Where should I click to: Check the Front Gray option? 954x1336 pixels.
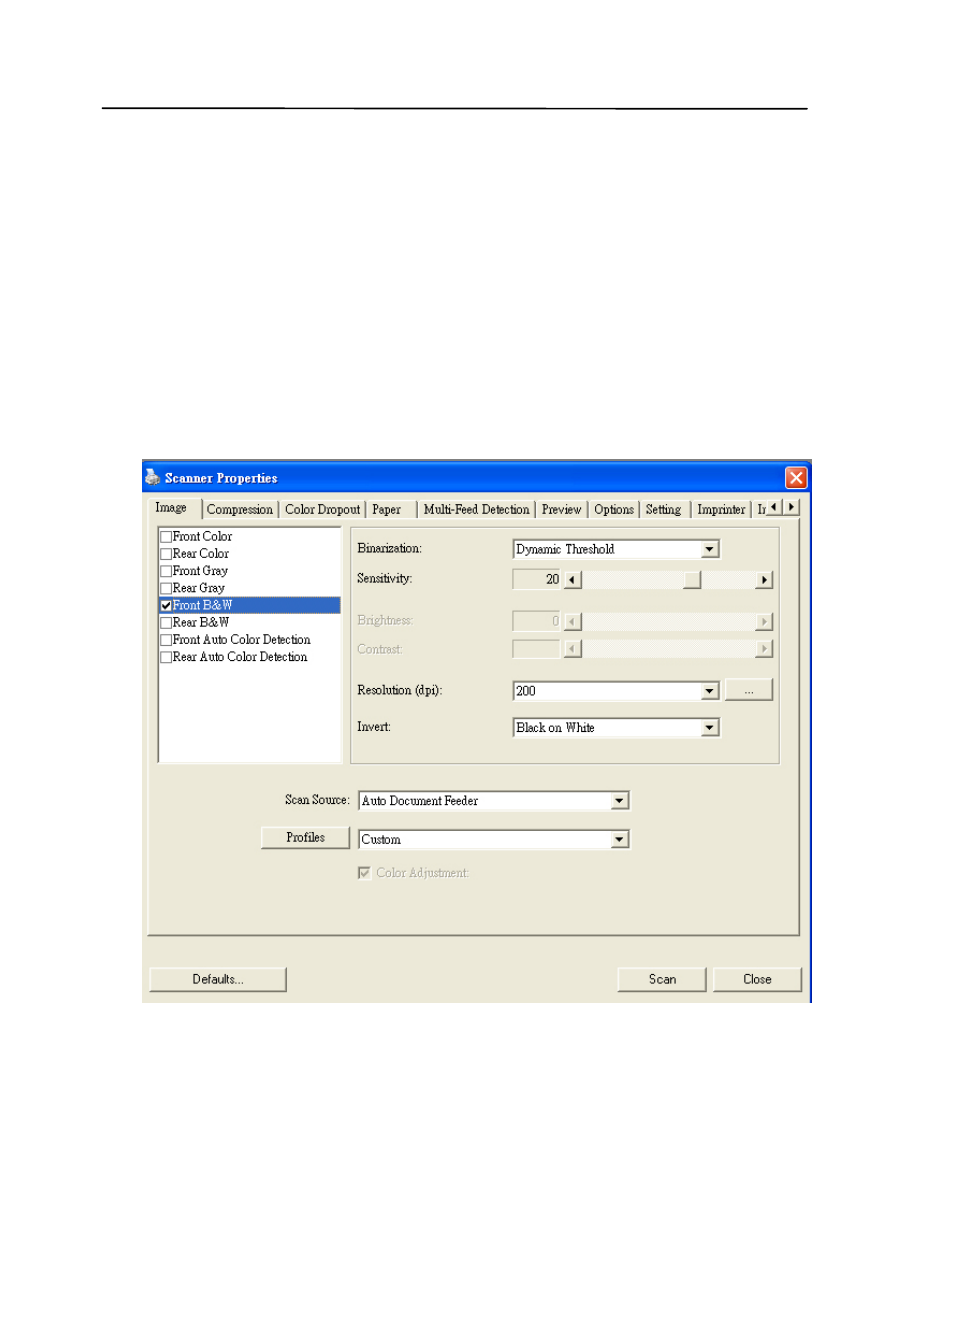coord(166,571)
